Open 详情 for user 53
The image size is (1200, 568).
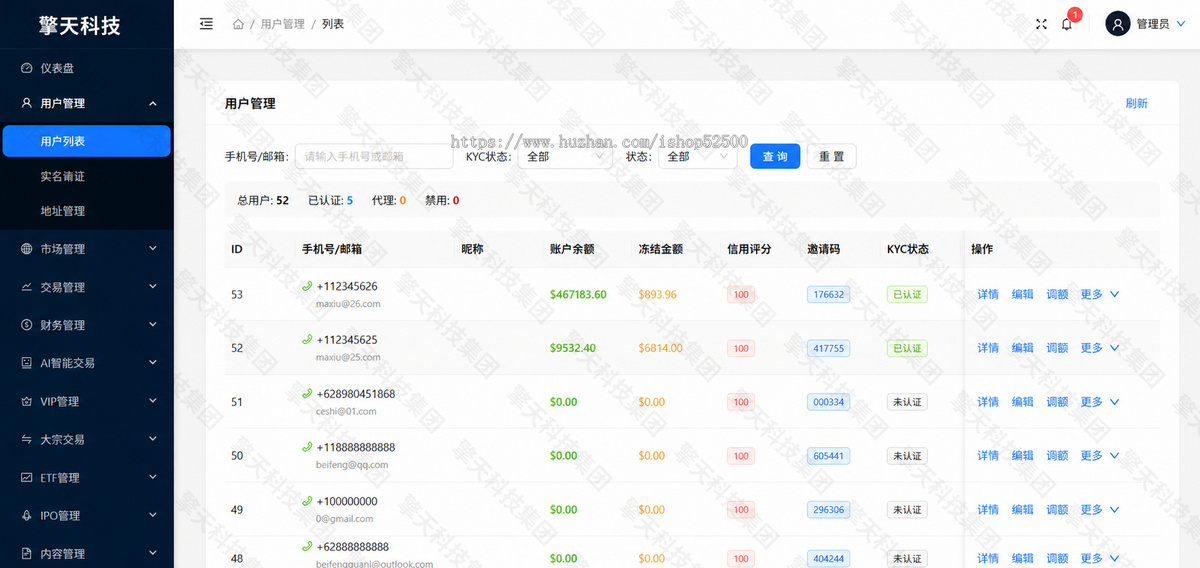point(988,294)
